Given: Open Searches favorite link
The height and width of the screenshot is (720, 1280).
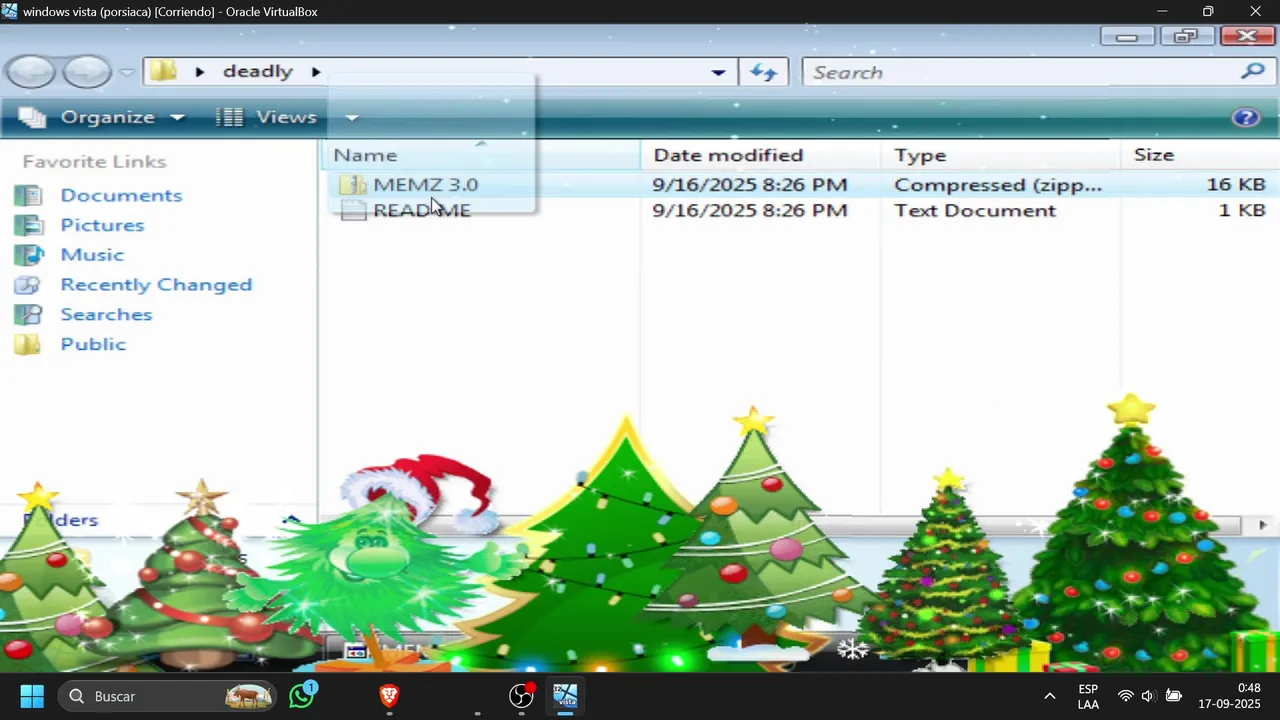Looking at the screenshot, I should pos(106,314).
